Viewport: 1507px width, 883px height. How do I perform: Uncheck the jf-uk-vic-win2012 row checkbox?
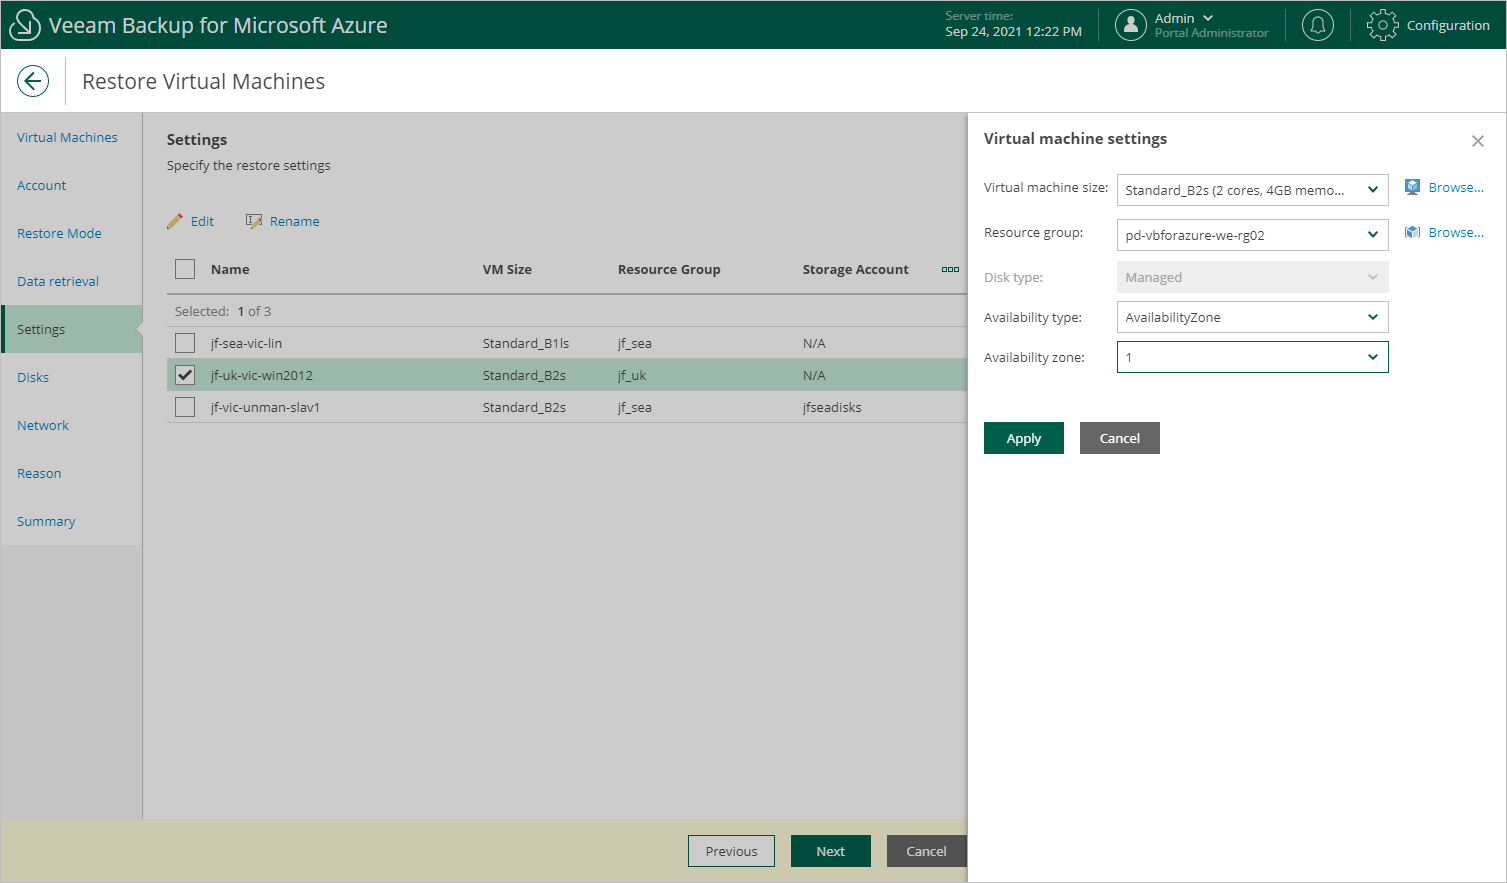(x=185, y=375)
